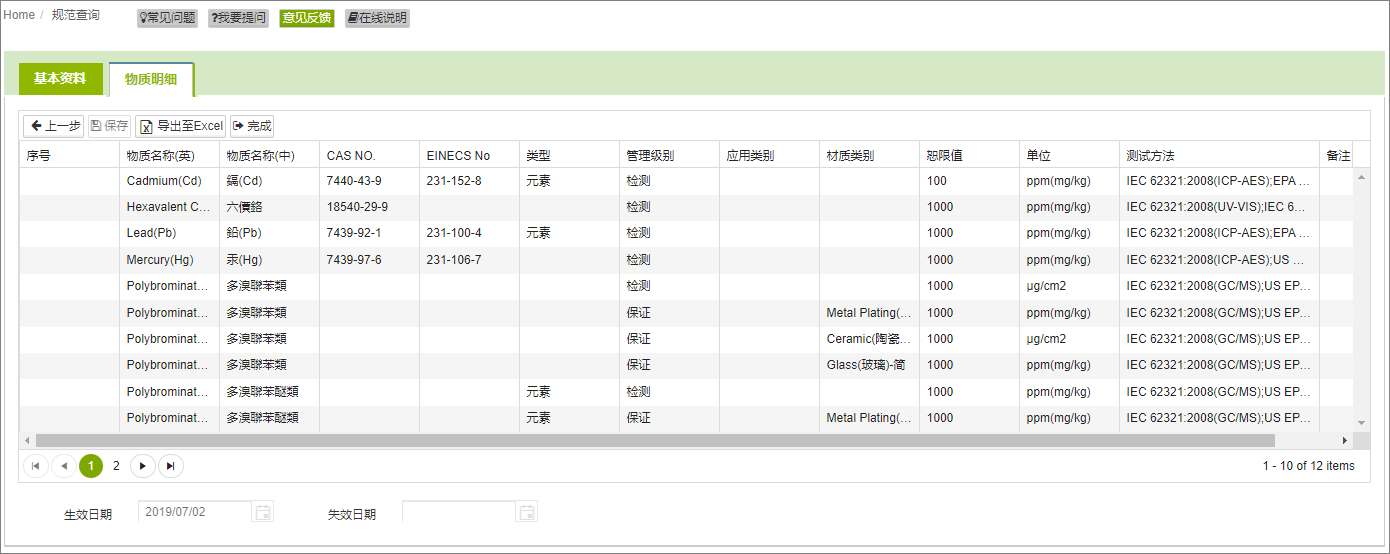Screen dimensions: 1390x554
Task: Click the 意见反馈 feedback button
Action: (x=306, y=18)
